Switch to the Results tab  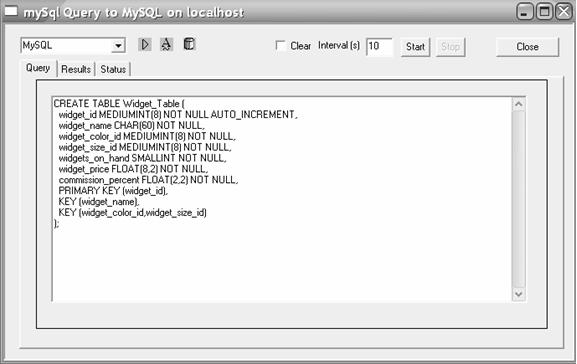[76, 69]
